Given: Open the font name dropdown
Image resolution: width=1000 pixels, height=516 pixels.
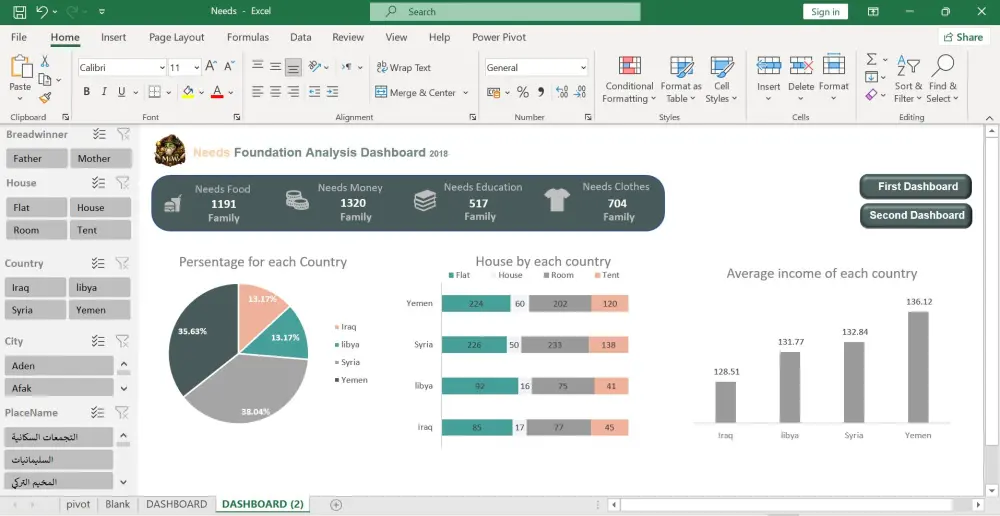Looking at the screenshot, I should click(161, 68).
